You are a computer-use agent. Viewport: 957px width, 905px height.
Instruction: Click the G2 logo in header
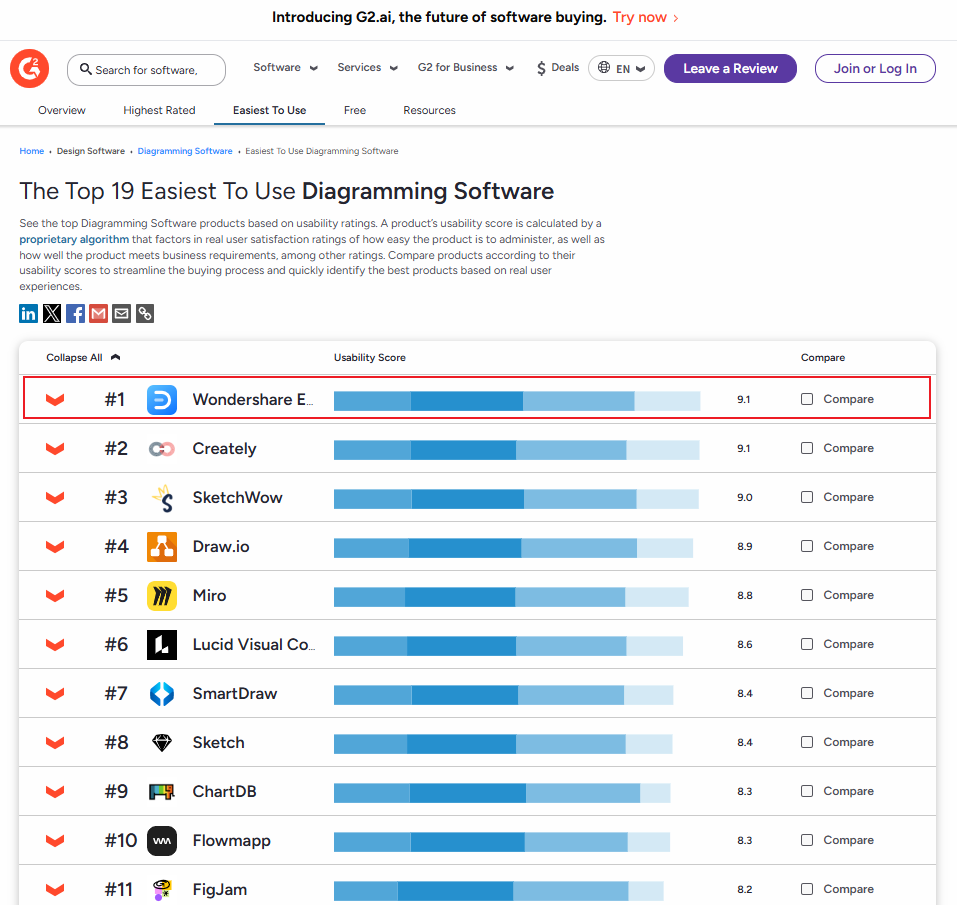(29, 69)
